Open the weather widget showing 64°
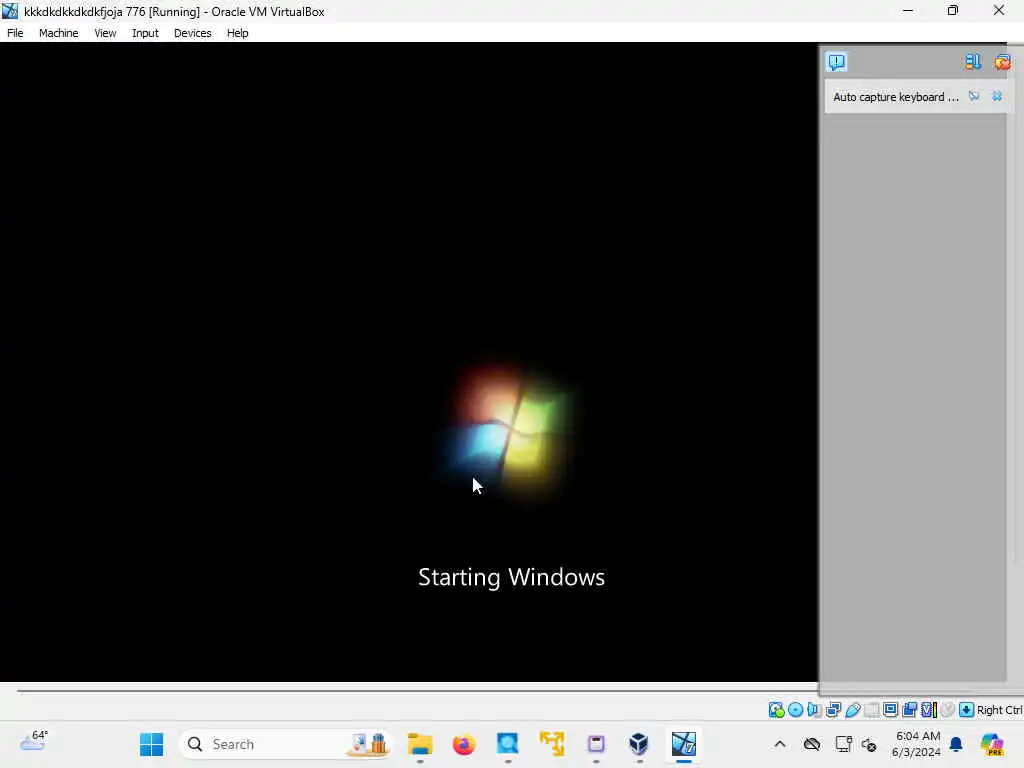Image resolution: width=1024 pixels, height=768 pixels. click(x=34, y=742)
